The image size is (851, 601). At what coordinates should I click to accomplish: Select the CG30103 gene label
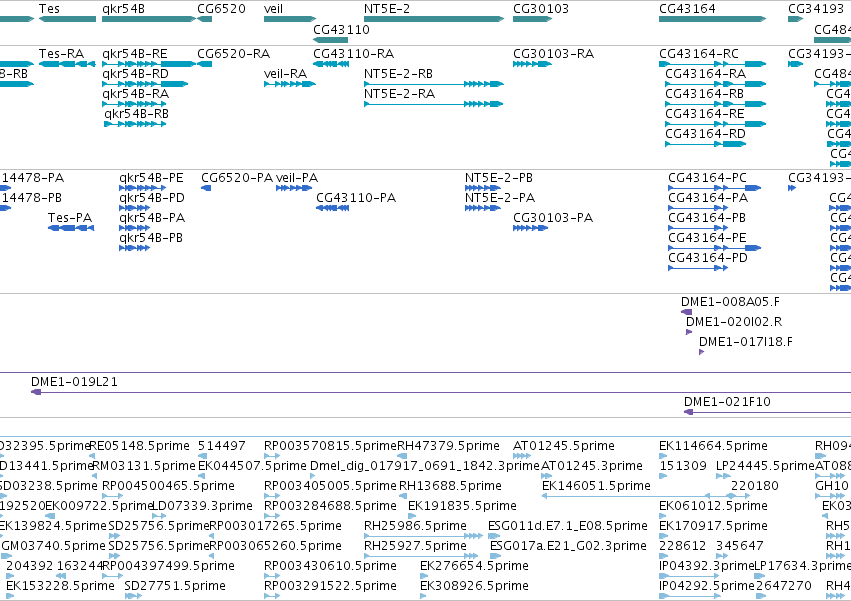click(541, 9)
